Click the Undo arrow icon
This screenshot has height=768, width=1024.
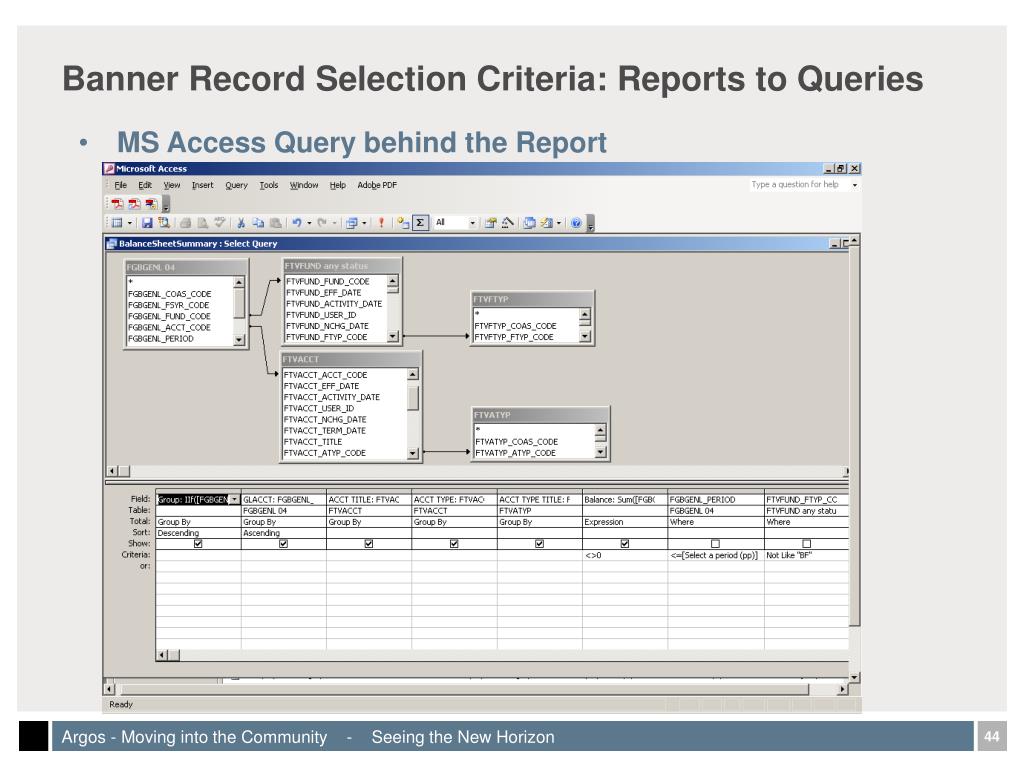click(x=296, y=223)
